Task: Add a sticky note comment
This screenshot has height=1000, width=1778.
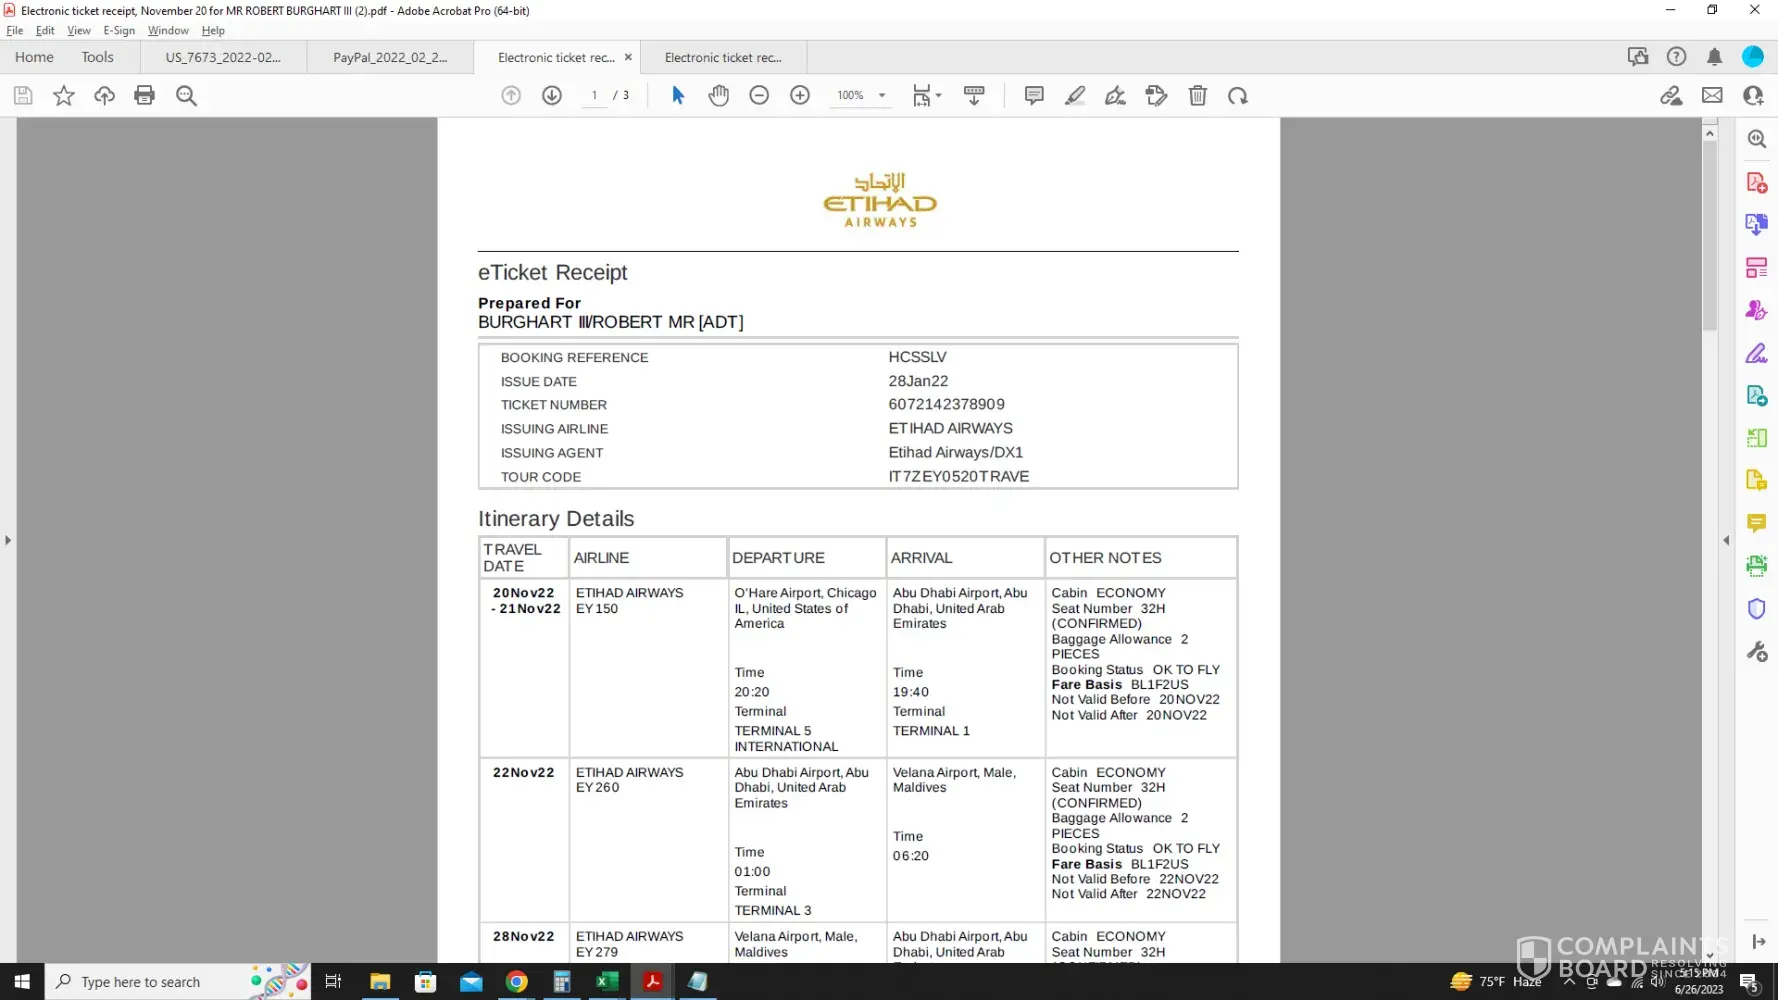Action: tap(1034, 96)
